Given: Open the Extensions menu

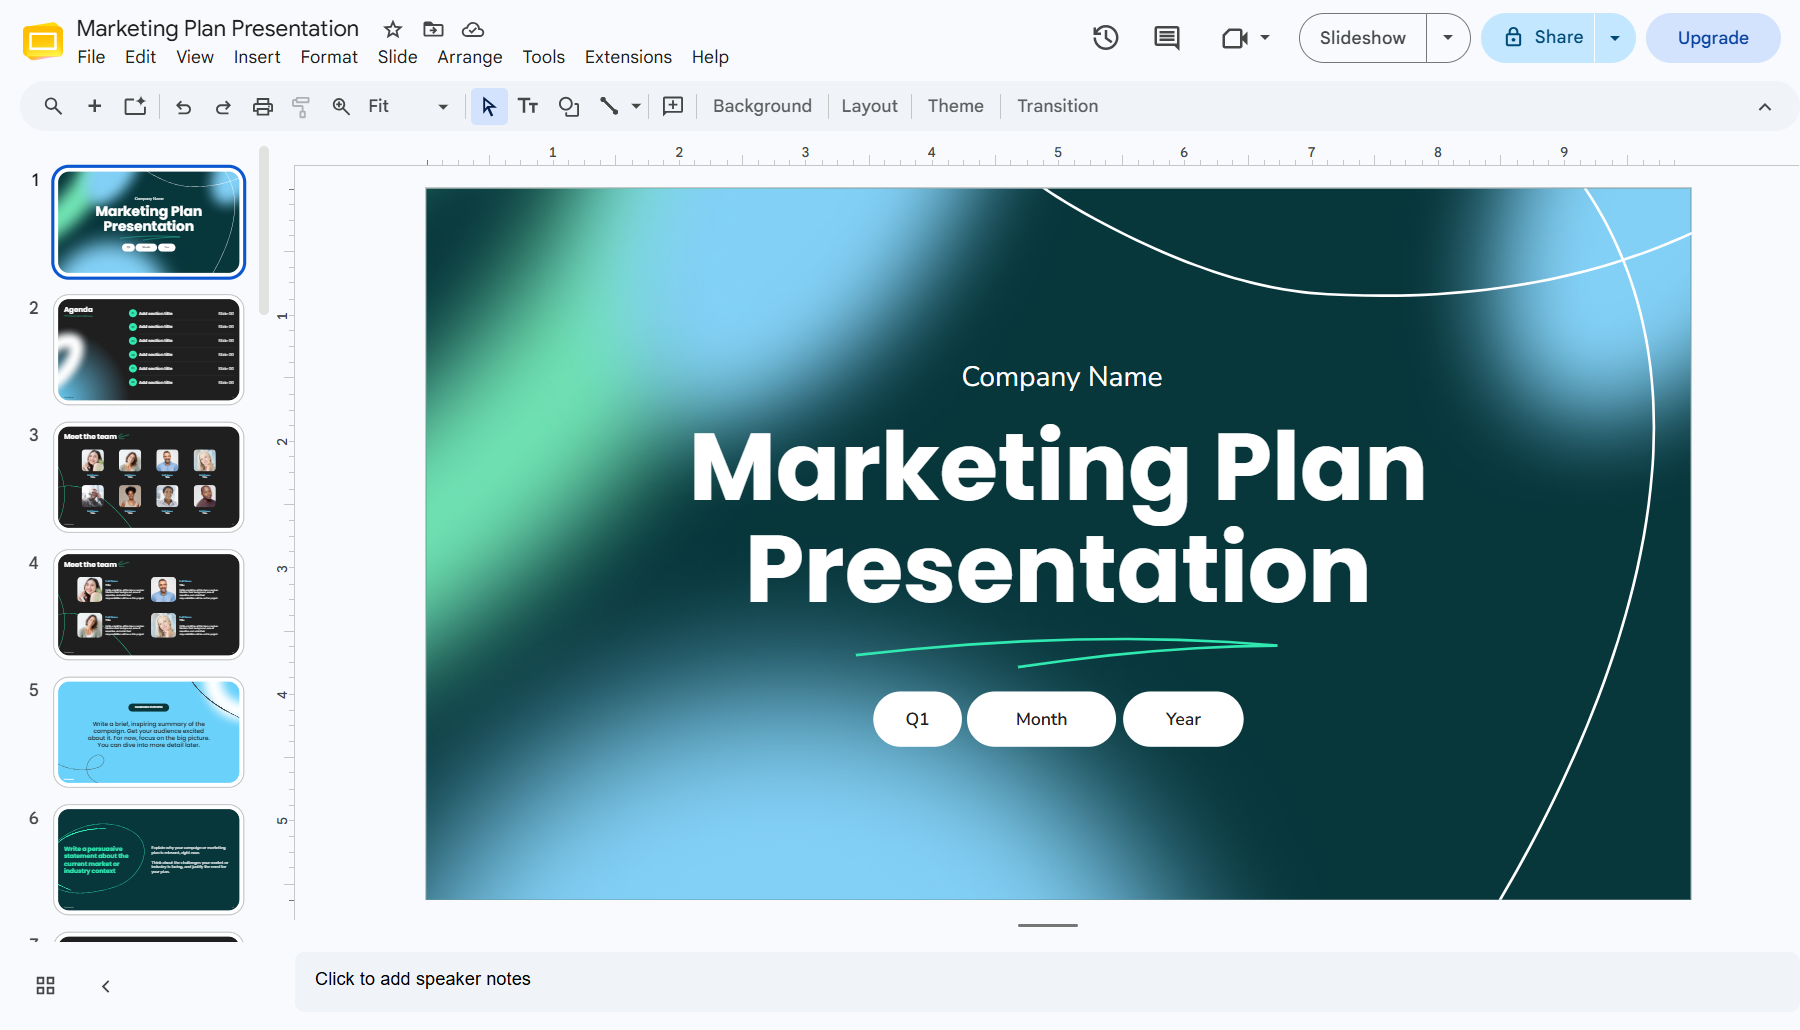Looking at the screenshot, I should coord(628,57).
